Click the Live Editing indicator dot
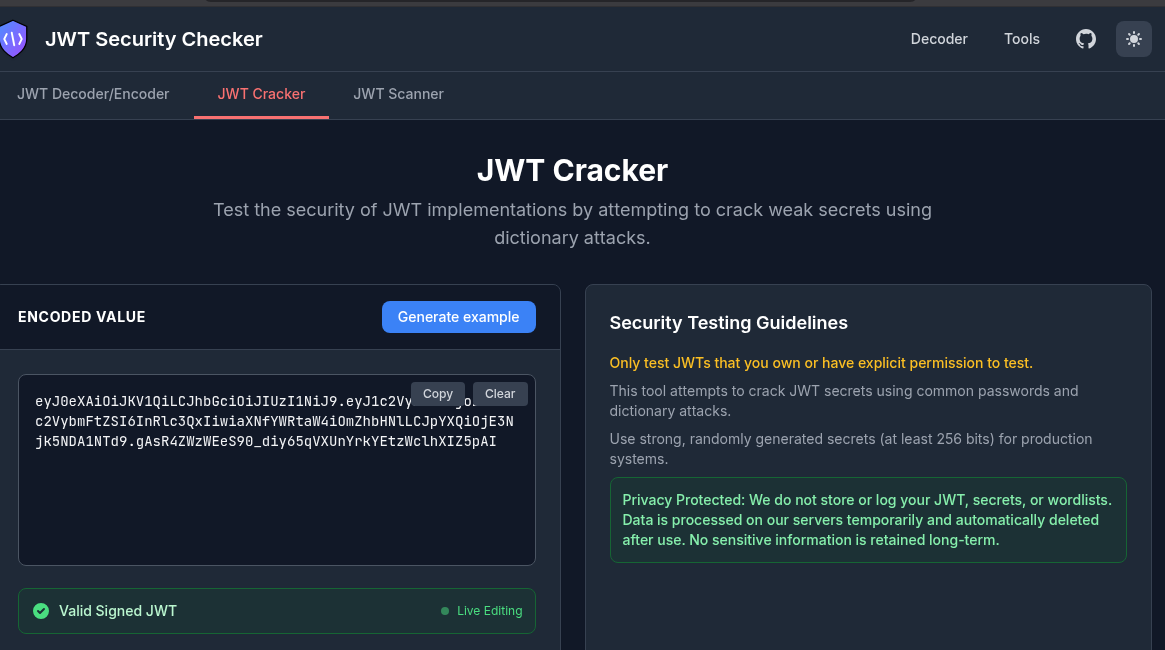The width and height of the screenshot is (1165, 650). [444, 611]
